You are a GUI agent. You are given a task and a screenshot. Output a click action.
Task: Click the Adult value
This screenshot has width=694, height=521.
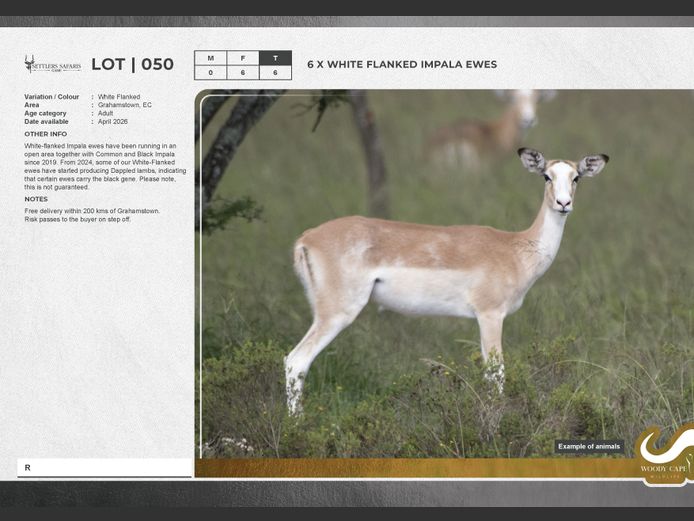[x=105, y=113]
